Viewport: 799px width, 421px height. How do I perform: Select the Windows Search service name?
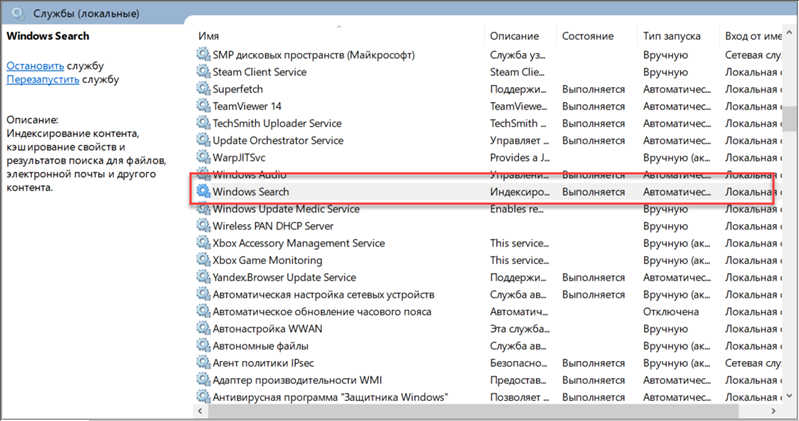pos(250,192)
